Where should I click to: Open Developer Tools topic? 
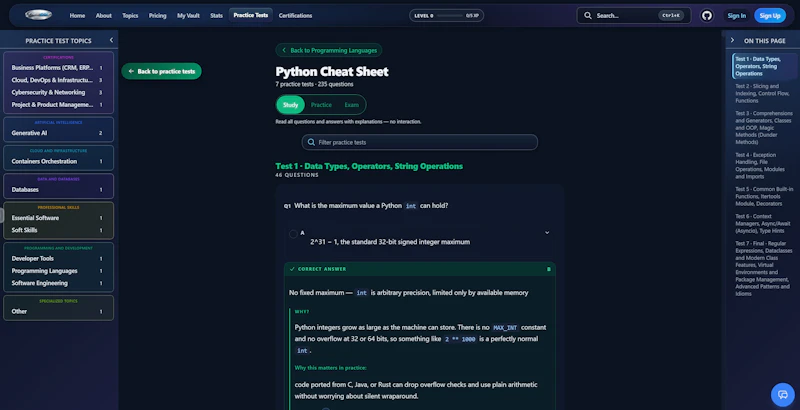pyautogui.click(x=58, y=259)
